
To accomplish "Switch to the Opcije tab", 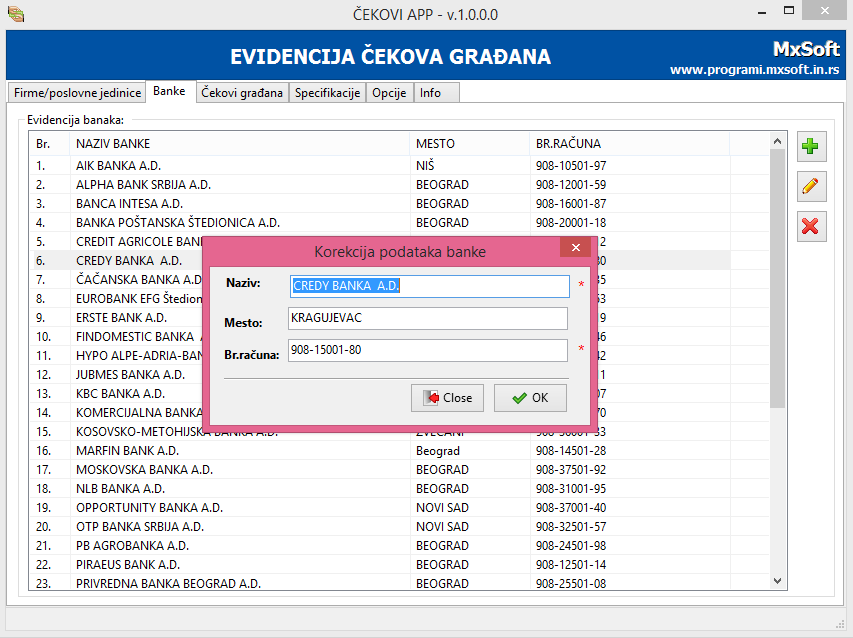I will 390,93.
